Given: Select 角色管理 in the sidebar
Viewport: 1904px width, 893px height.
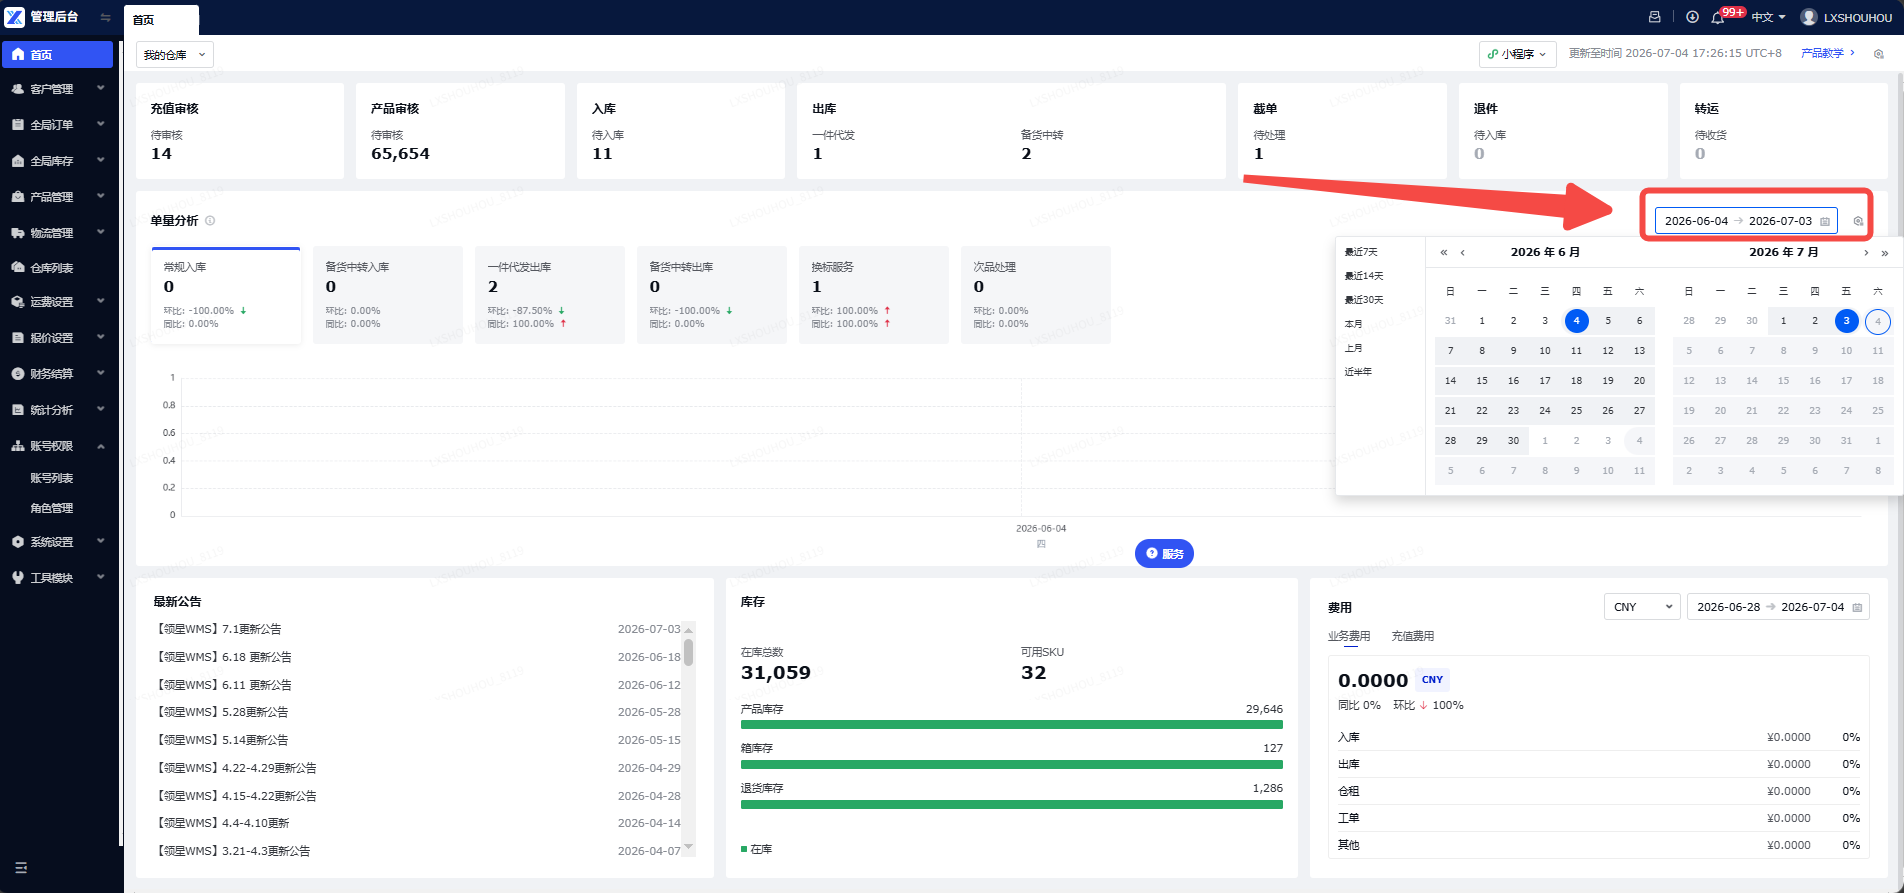Looking at the screenshot, I should pyautogui.click(x=52, y=508).
